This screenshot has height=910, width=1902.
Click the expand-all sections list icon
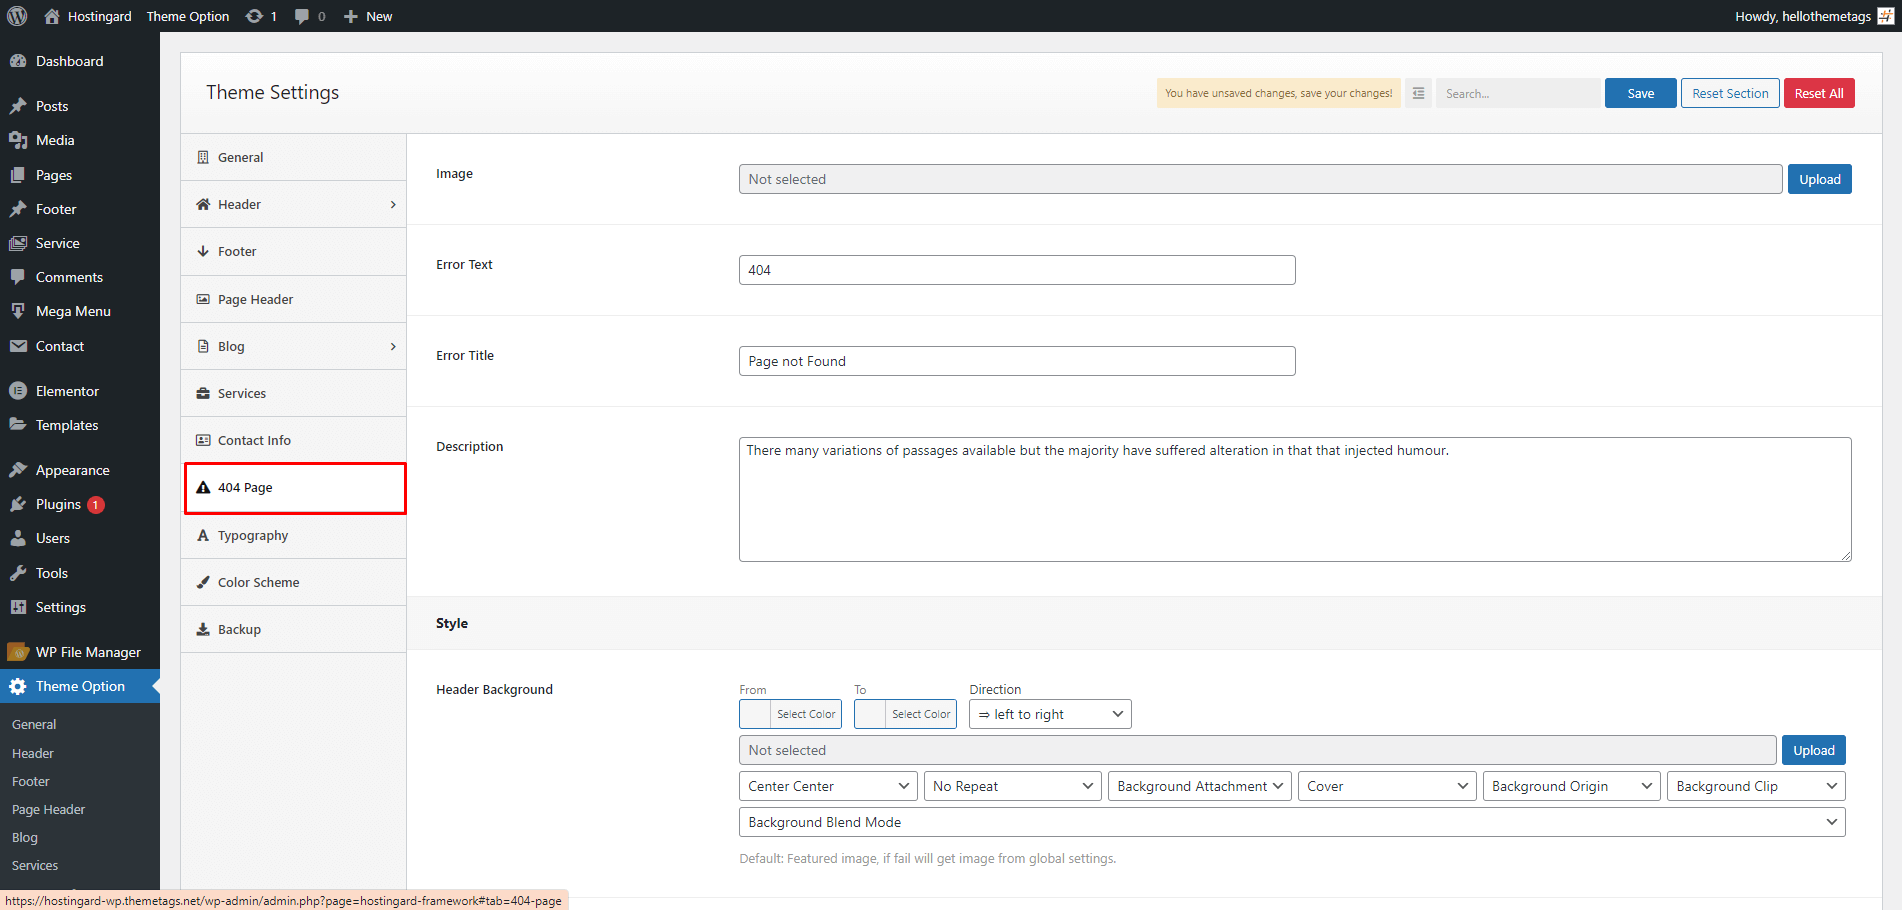click(x=1418, y=93)
